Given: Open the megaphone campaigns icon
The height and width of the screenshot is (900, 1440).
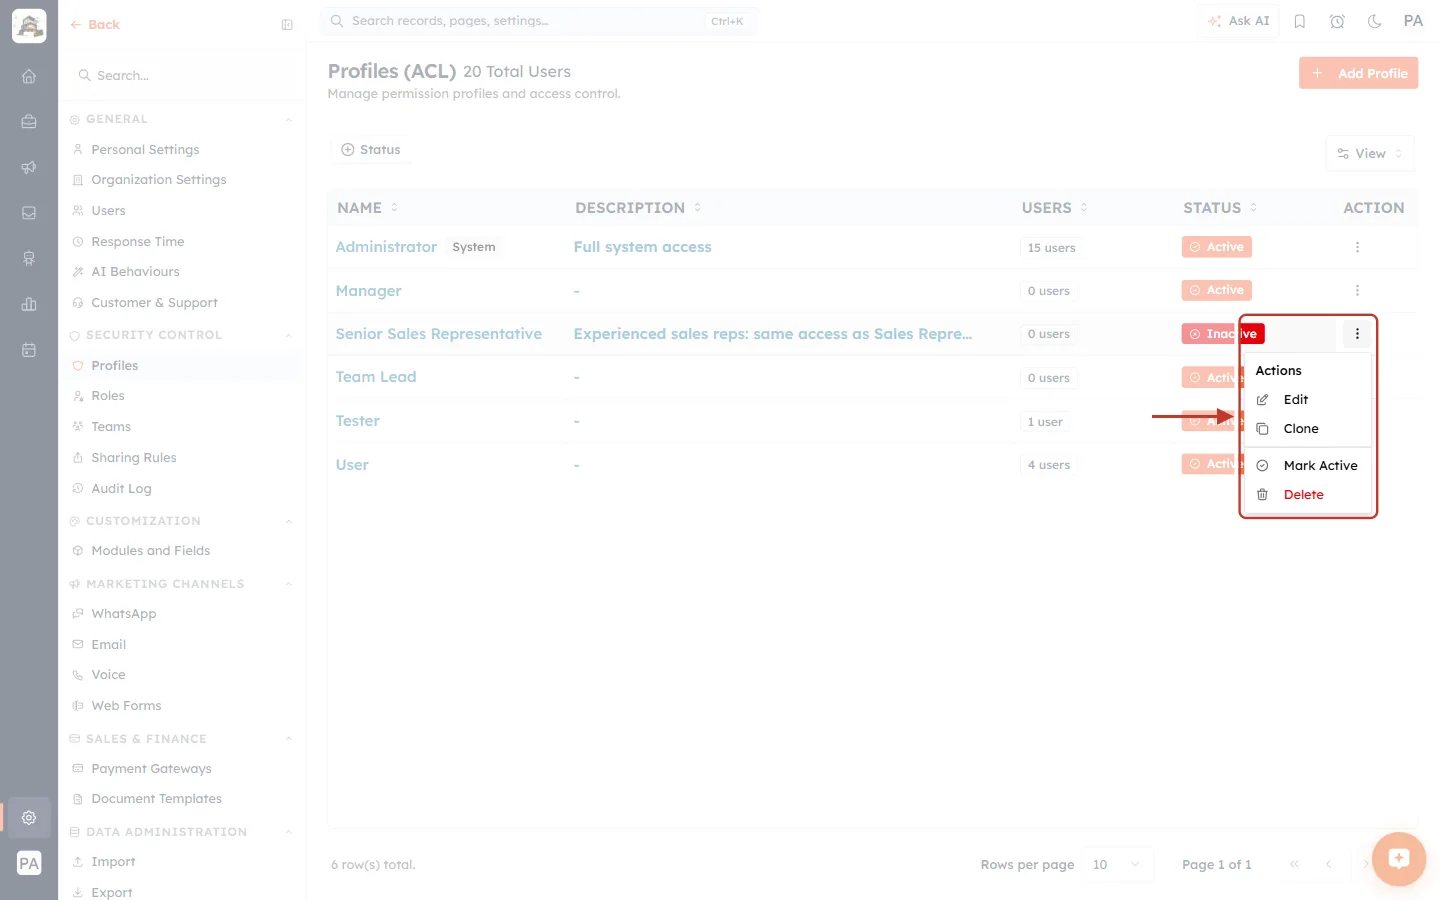Looking at the screenshot, I should click(29, 167).
